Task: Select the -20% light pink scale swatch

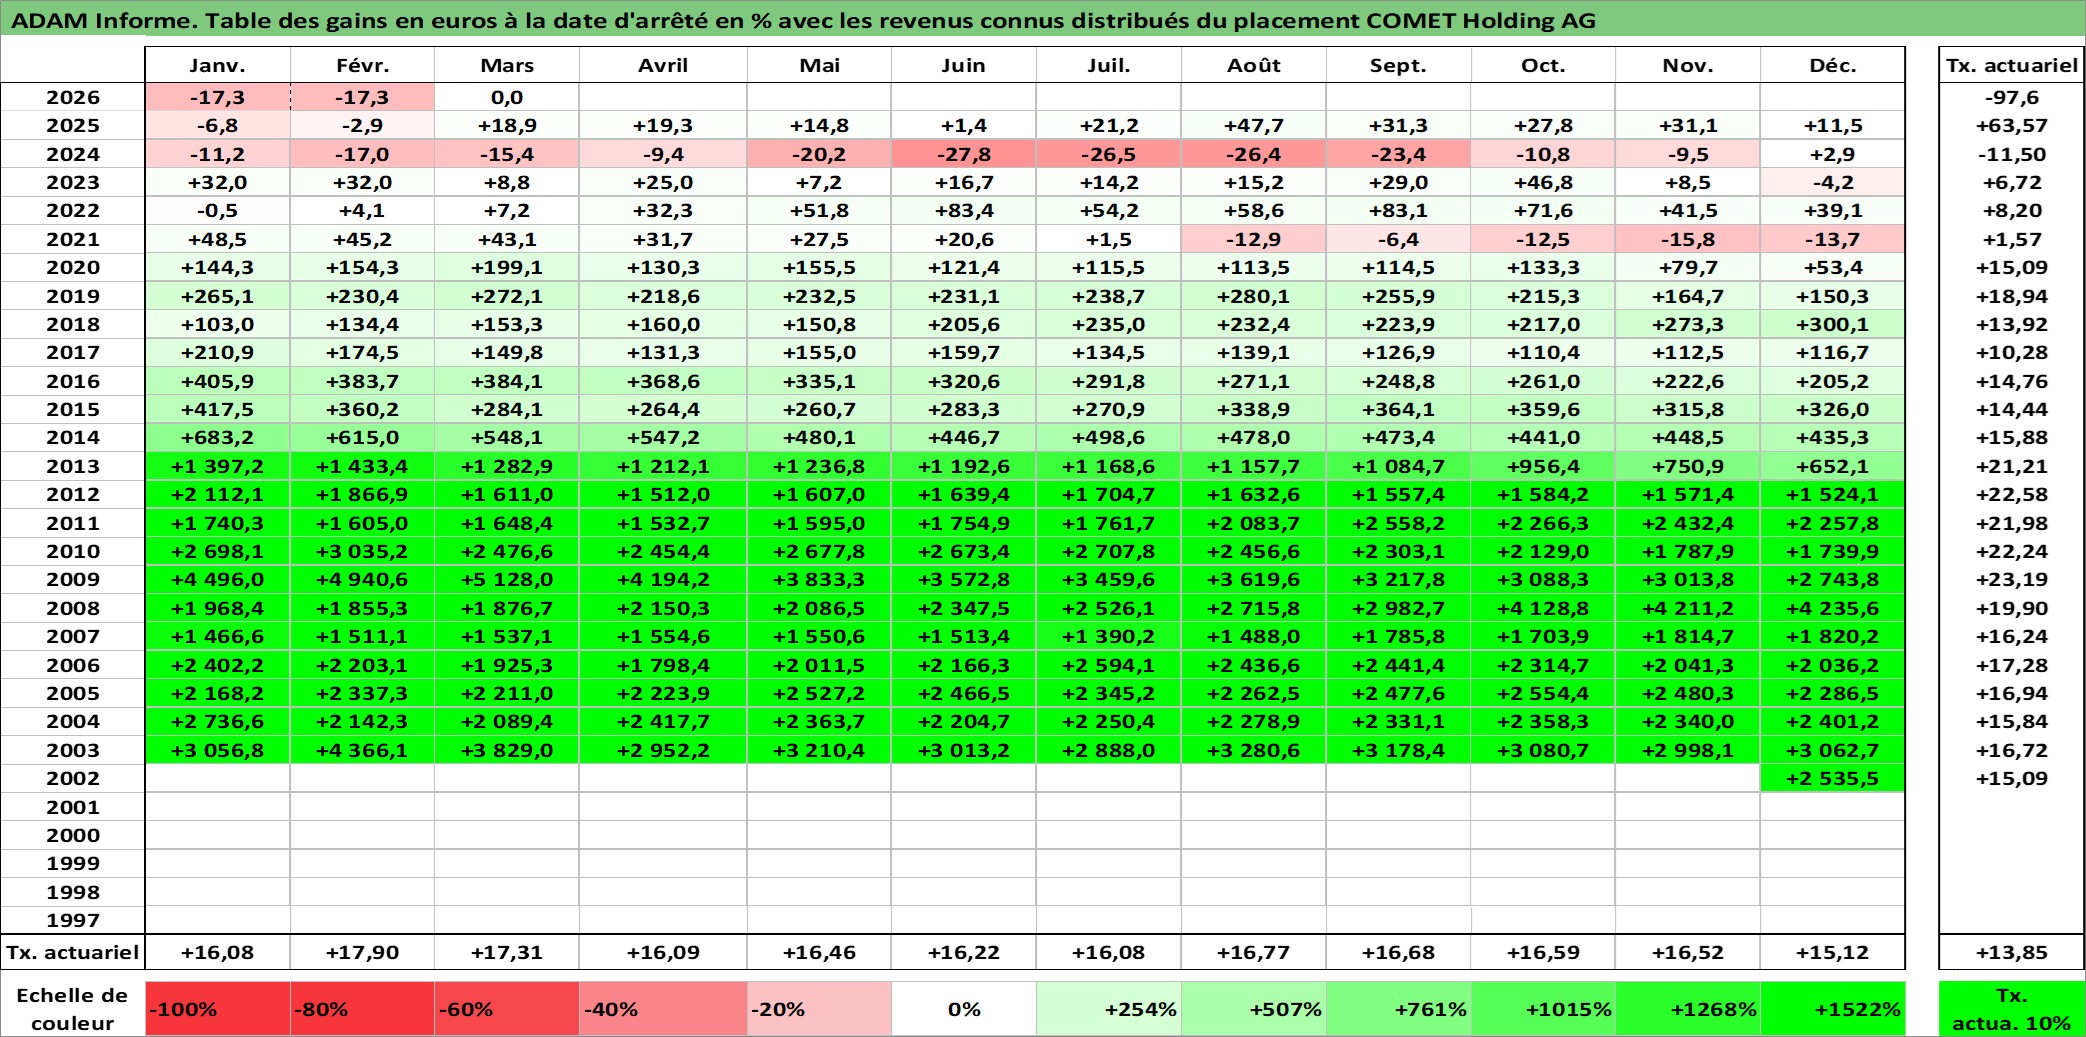Action: tap(819, 1009)
